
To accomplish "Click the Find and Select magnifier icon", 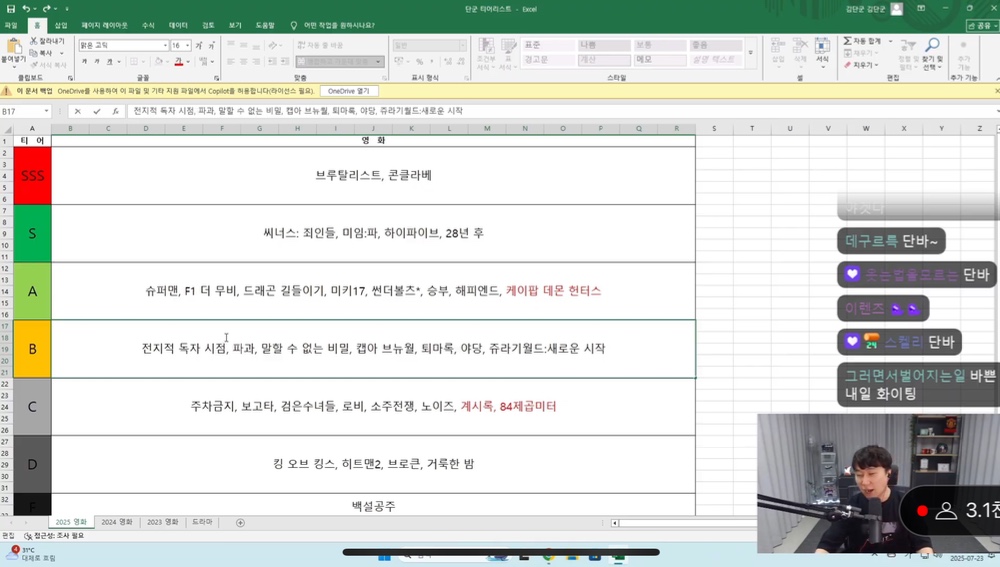I will click(932, 45).
